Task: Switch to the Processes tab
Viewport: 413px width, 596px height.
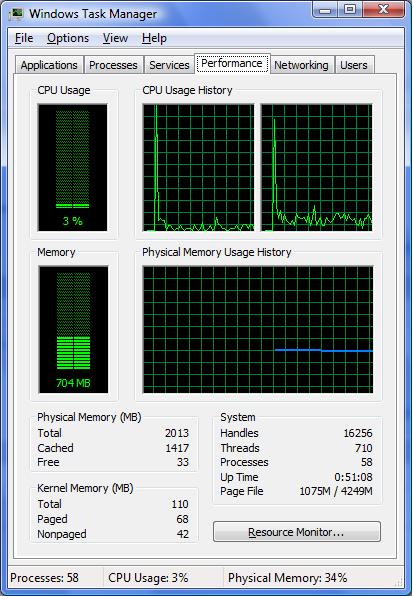Action: [x=113, y=65]
